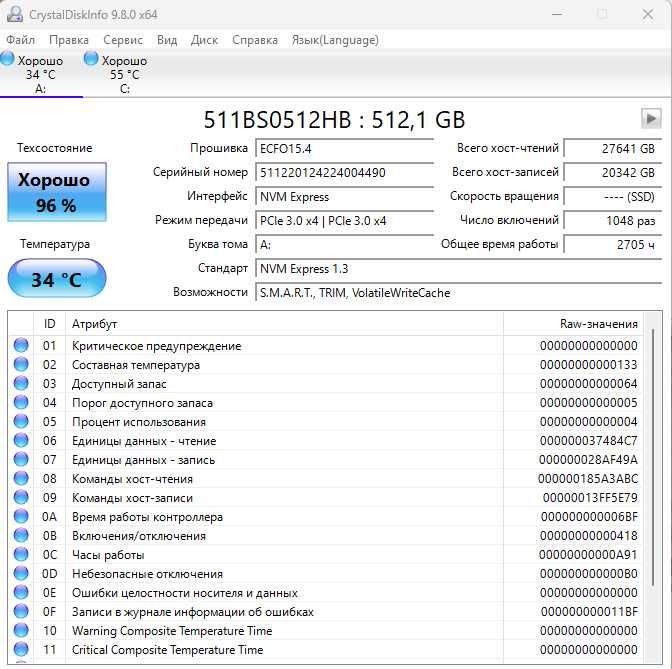This screenshot has width=672, height=669.
Task: Click status orb for Процент использования row
Action: pyautogui.click(x=21, y=422)
